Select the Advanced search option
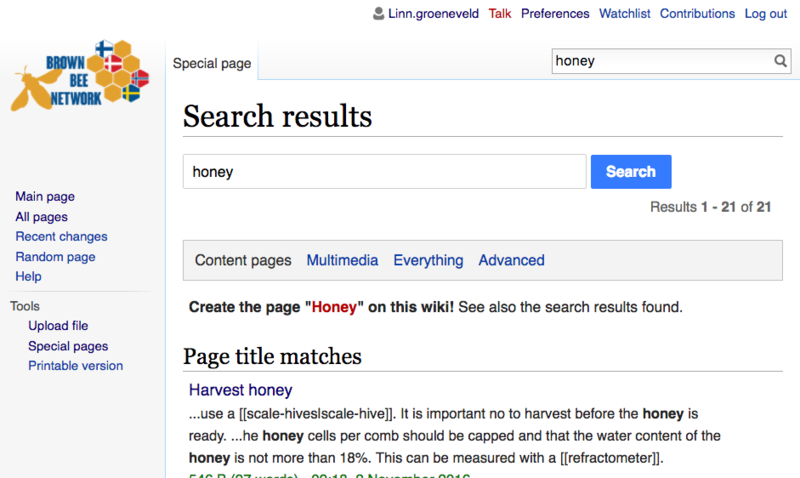This screenshot has width=800, height=478. click(x=511, y=260)
